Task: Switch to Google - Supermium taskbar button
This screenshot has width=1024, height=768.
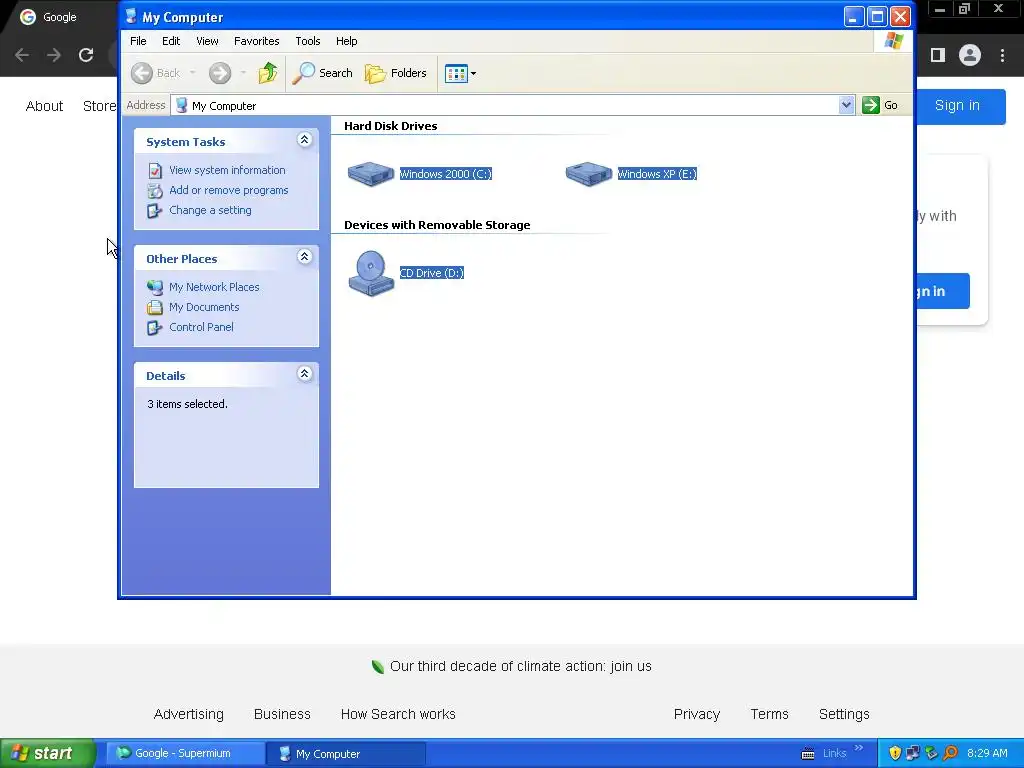Action: (185, 754)
